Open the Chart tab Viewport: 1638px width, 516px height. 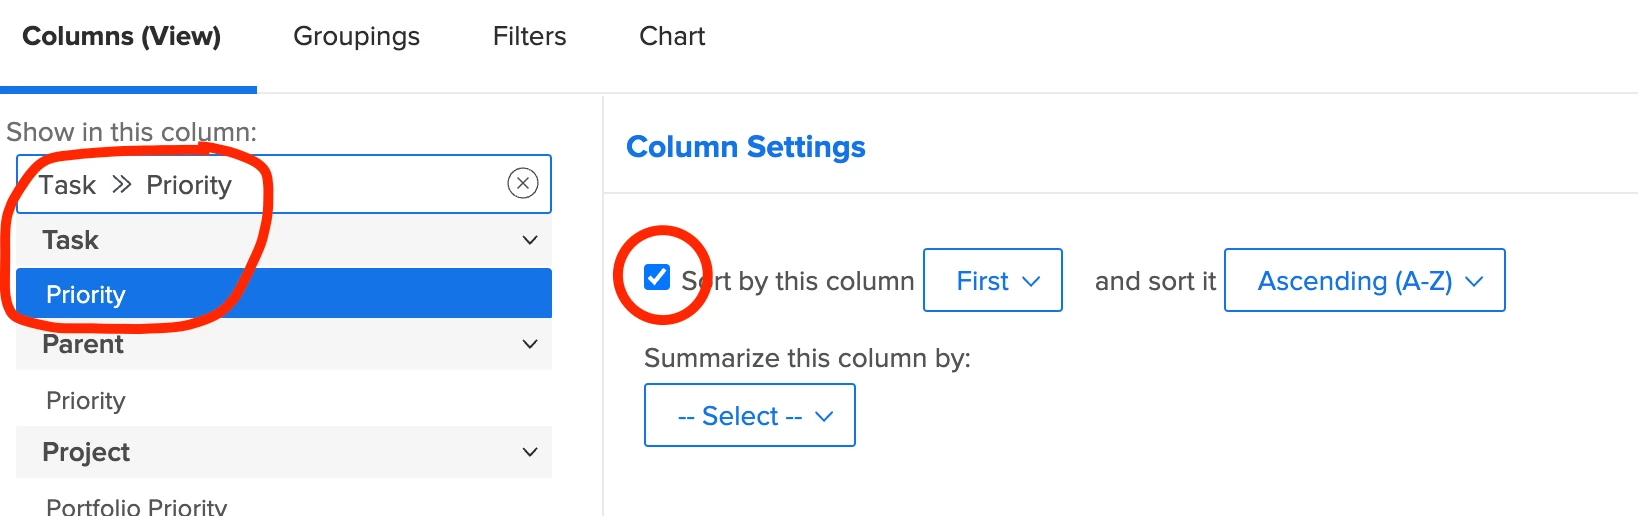672,37
